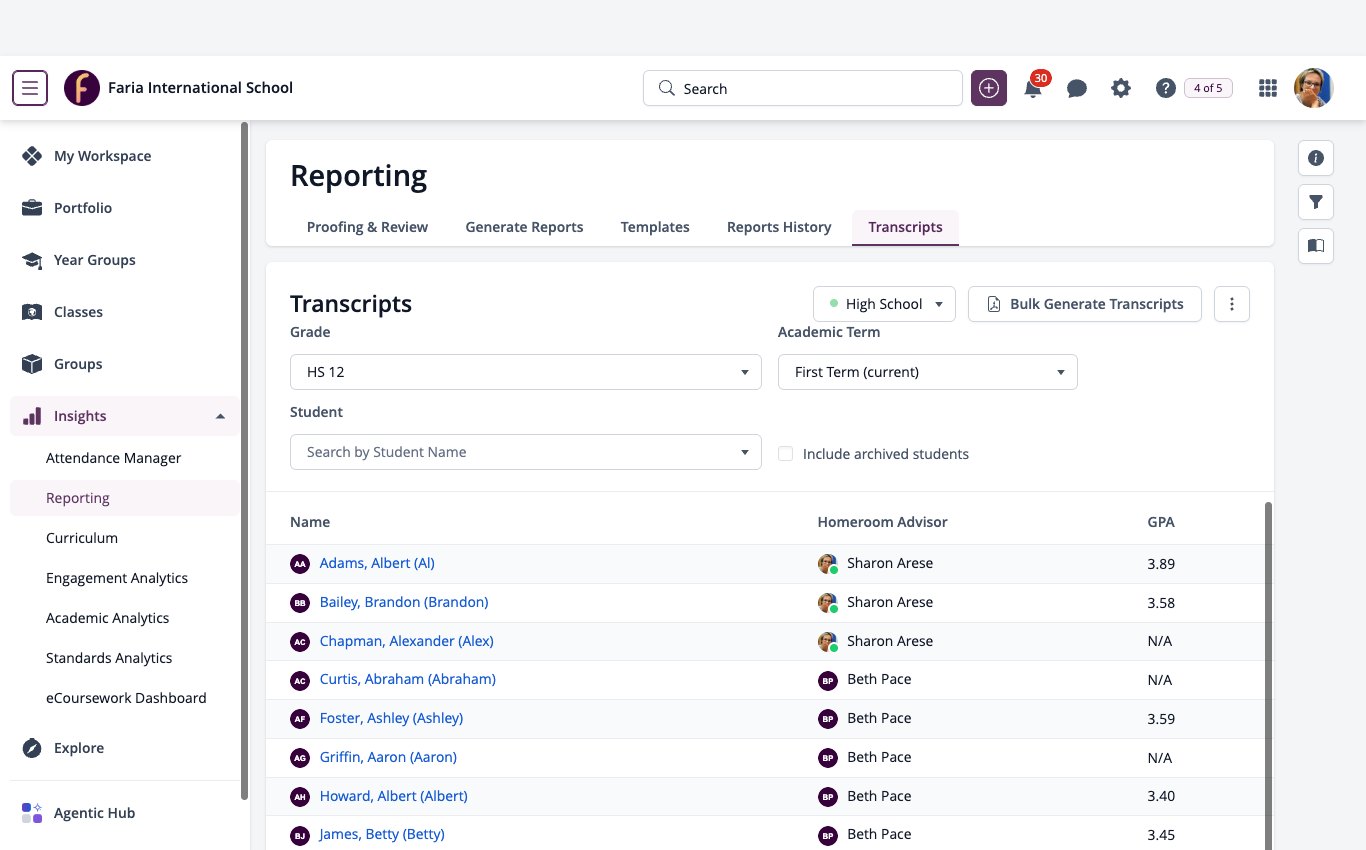Collapse the Insights section
Image resolution: width=1366 pixels, height=850 pixels.
point(124,416)
